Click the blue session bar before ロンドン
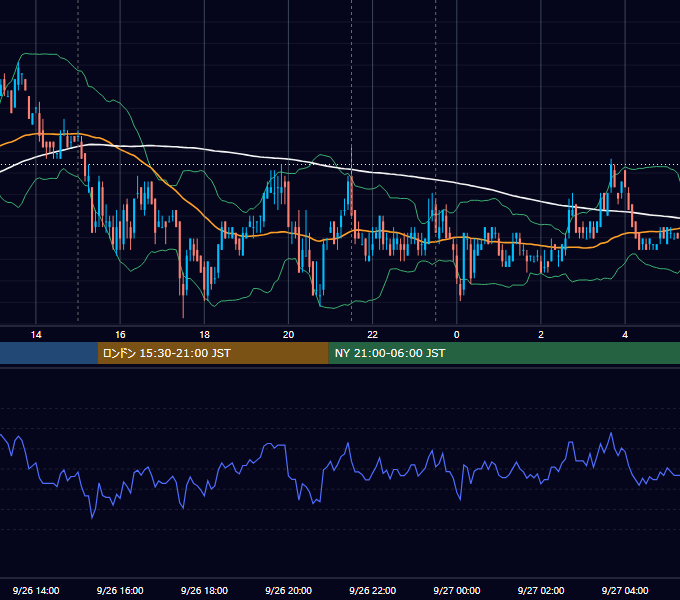This screenshot has height=600, width=680. [x=49, y=353]
